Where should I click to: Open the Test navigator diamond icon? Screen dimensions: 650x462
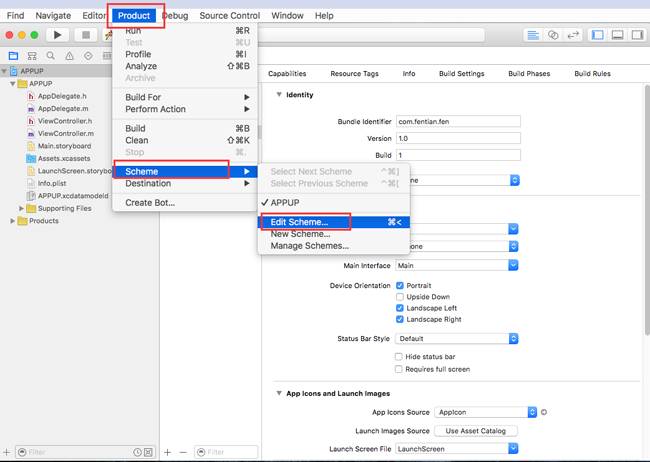click(x=88, y=56)
